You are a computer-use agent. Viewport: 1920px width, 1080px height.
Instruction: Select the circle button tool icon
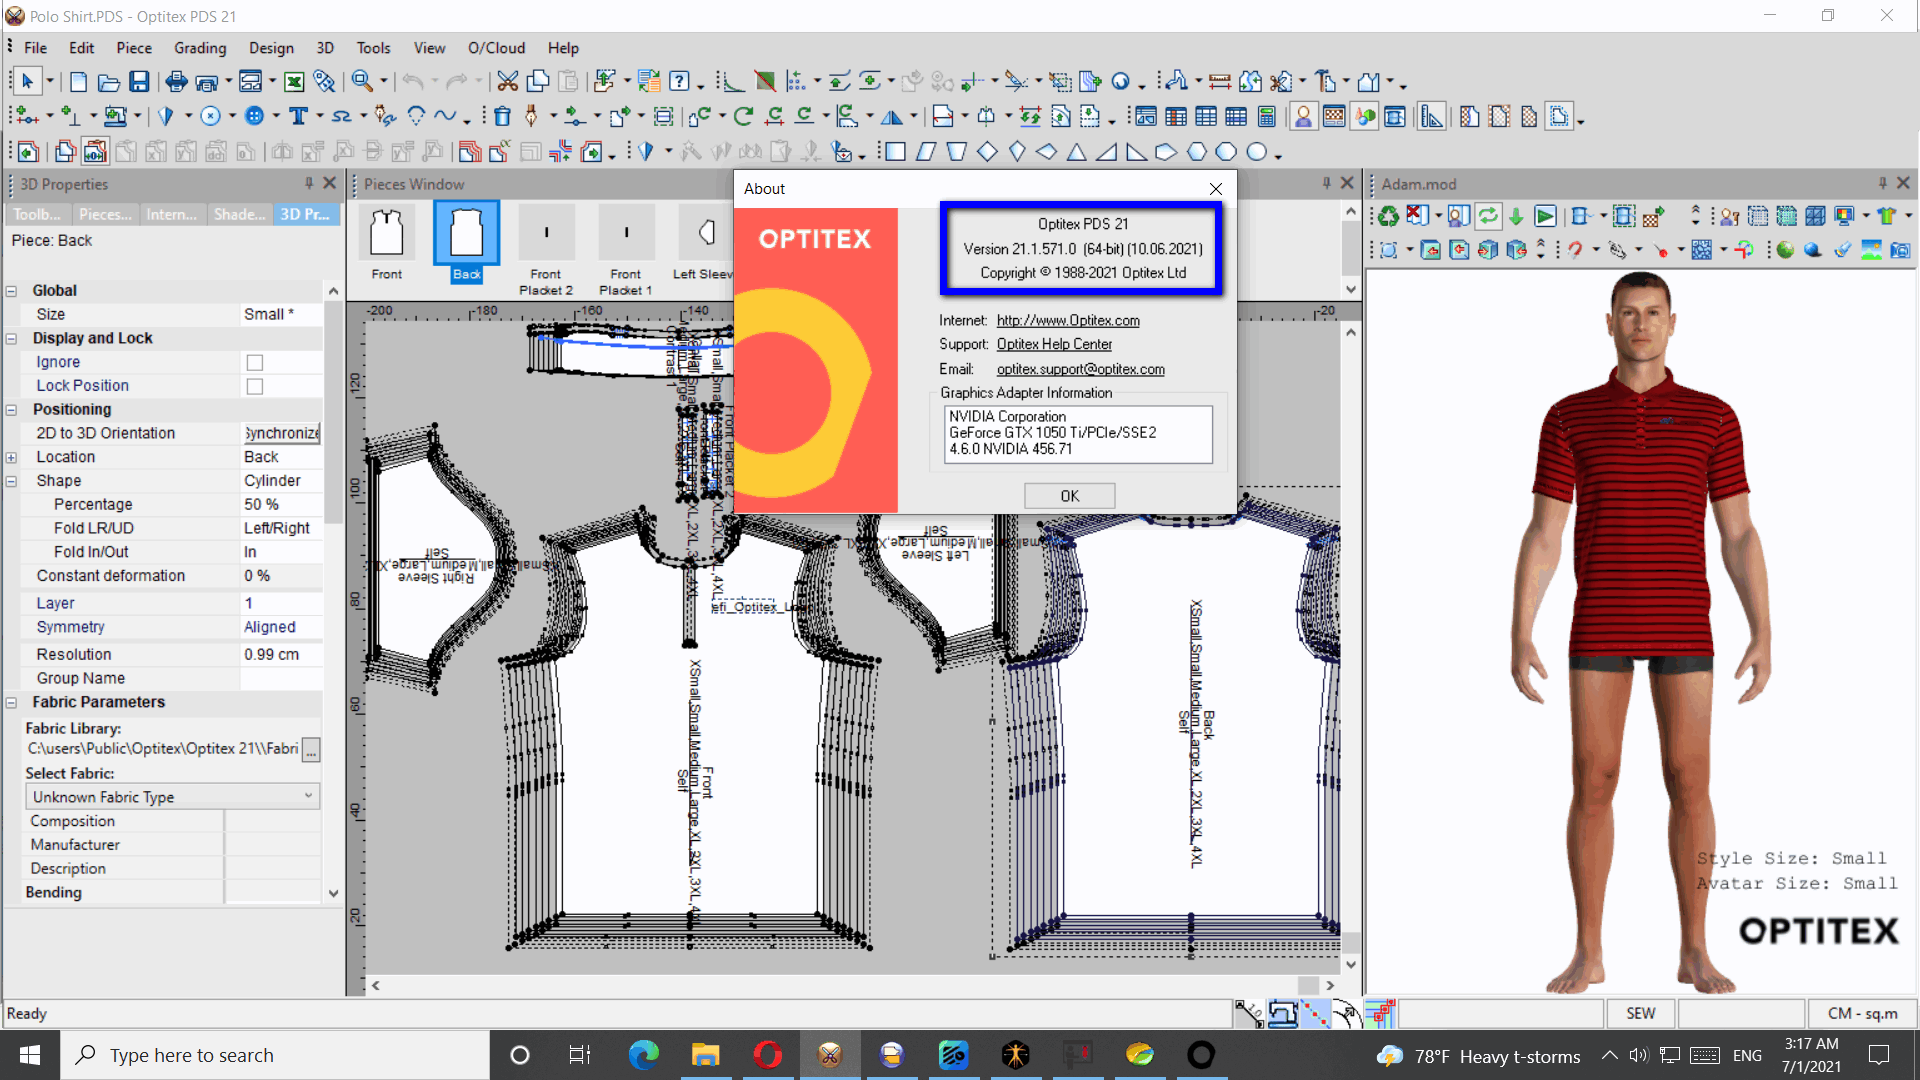255,117
